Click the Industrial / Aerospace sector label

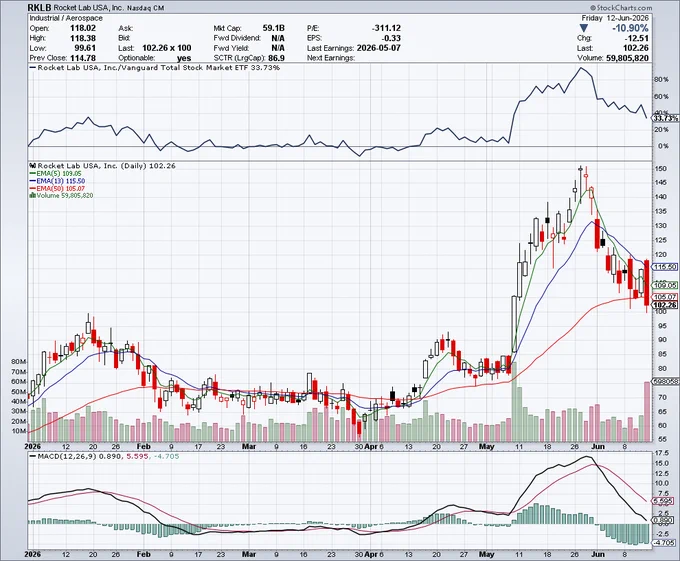tap(66, 18)
